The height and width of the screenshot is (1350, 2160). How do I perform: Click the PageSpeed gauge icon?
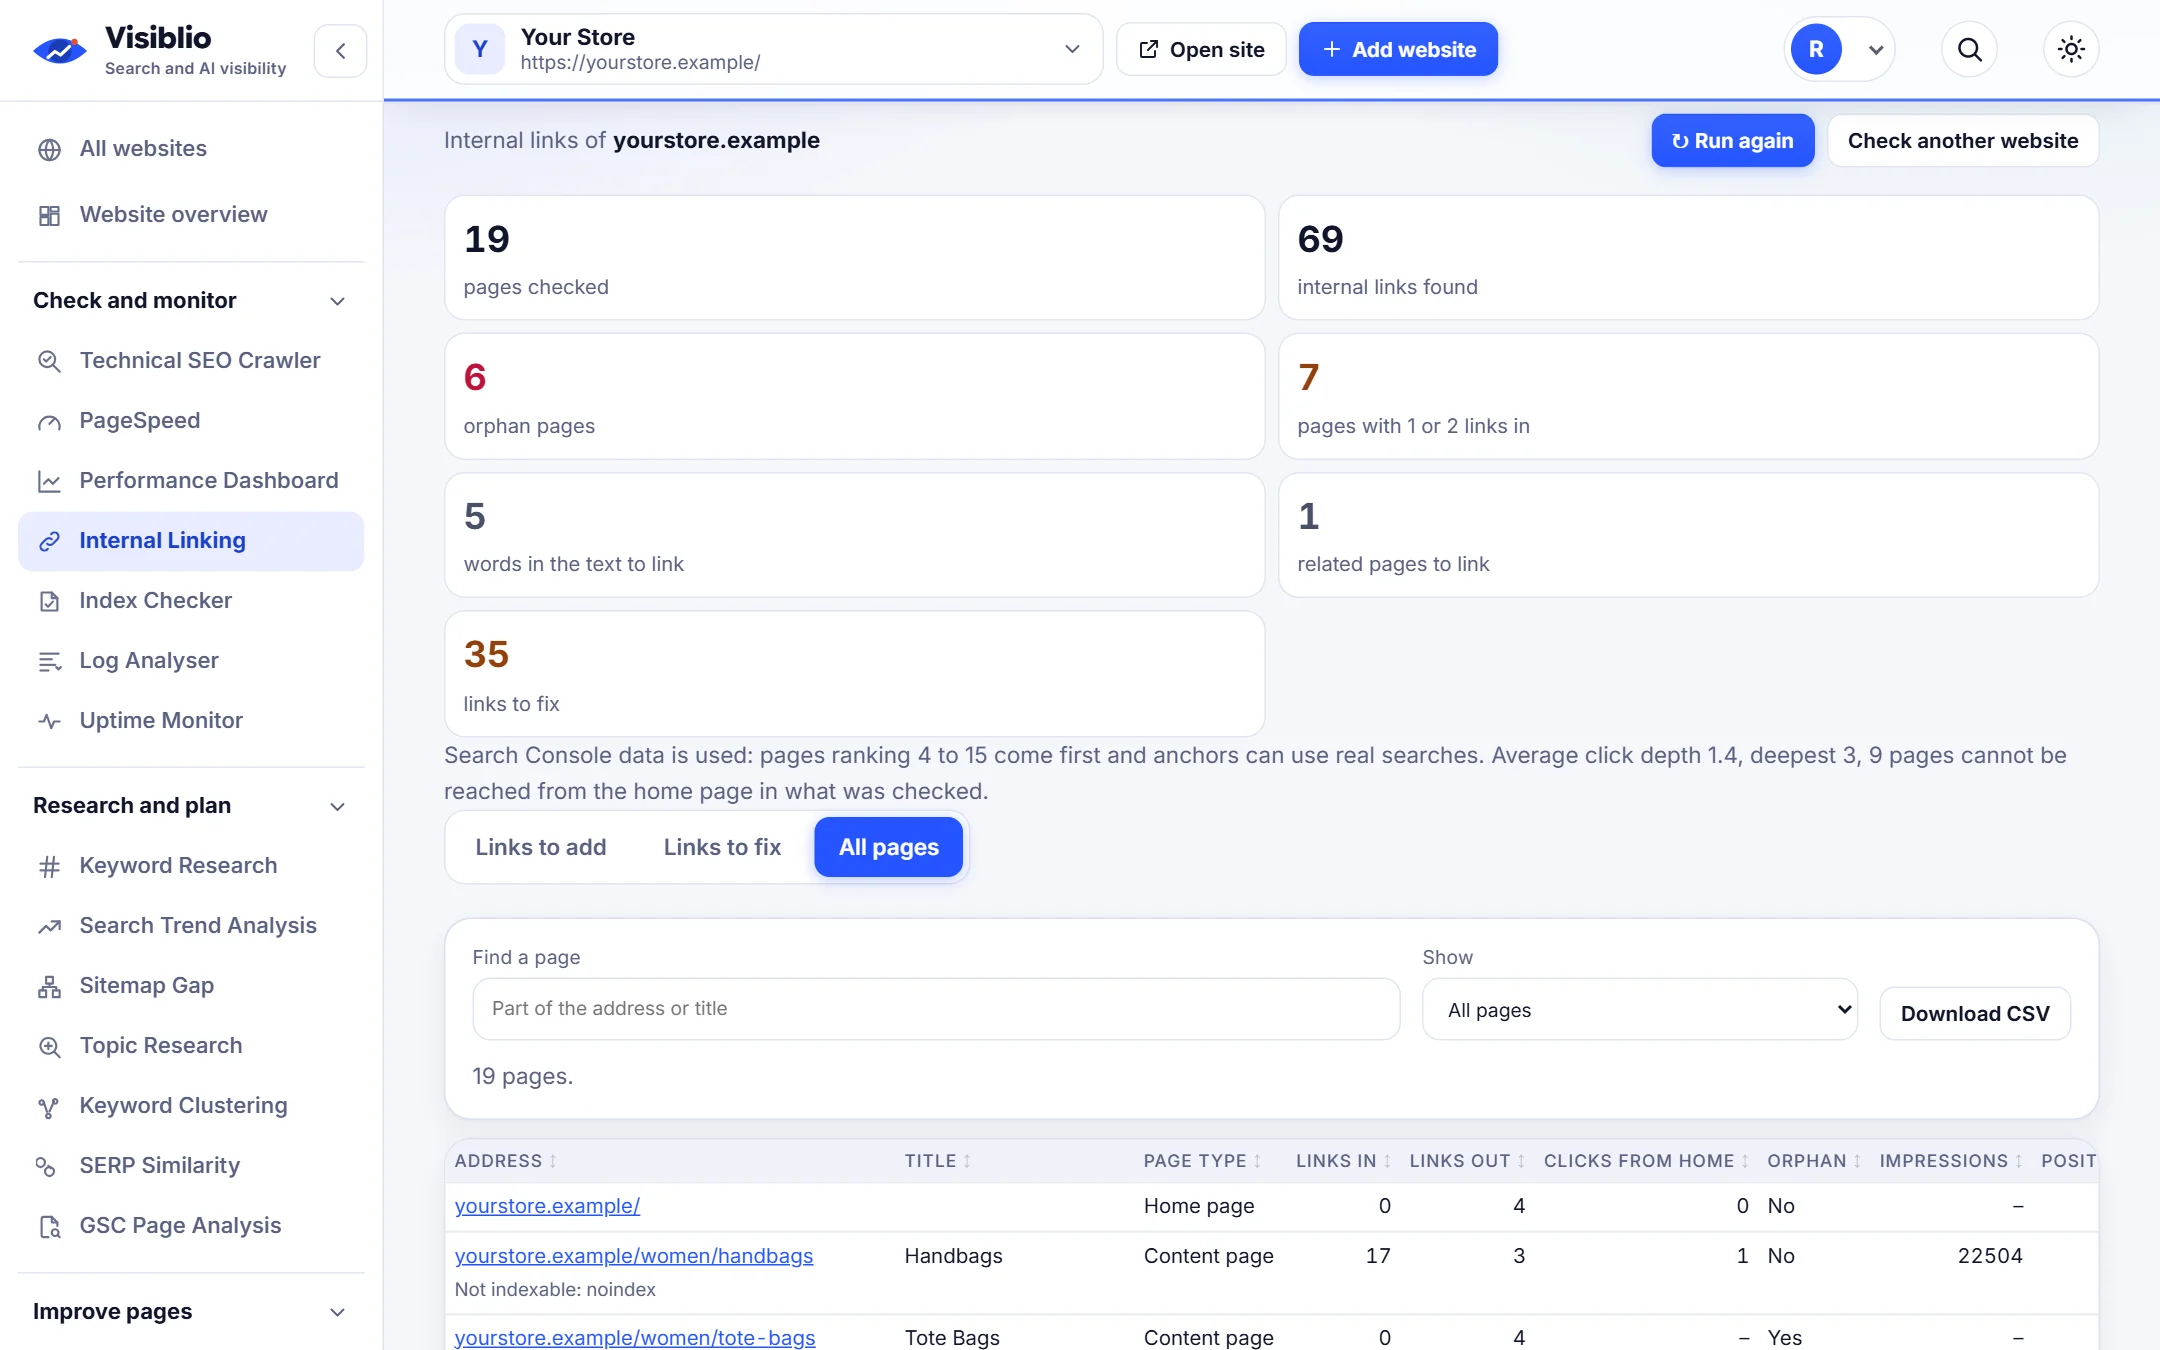[x=49, y=421]
